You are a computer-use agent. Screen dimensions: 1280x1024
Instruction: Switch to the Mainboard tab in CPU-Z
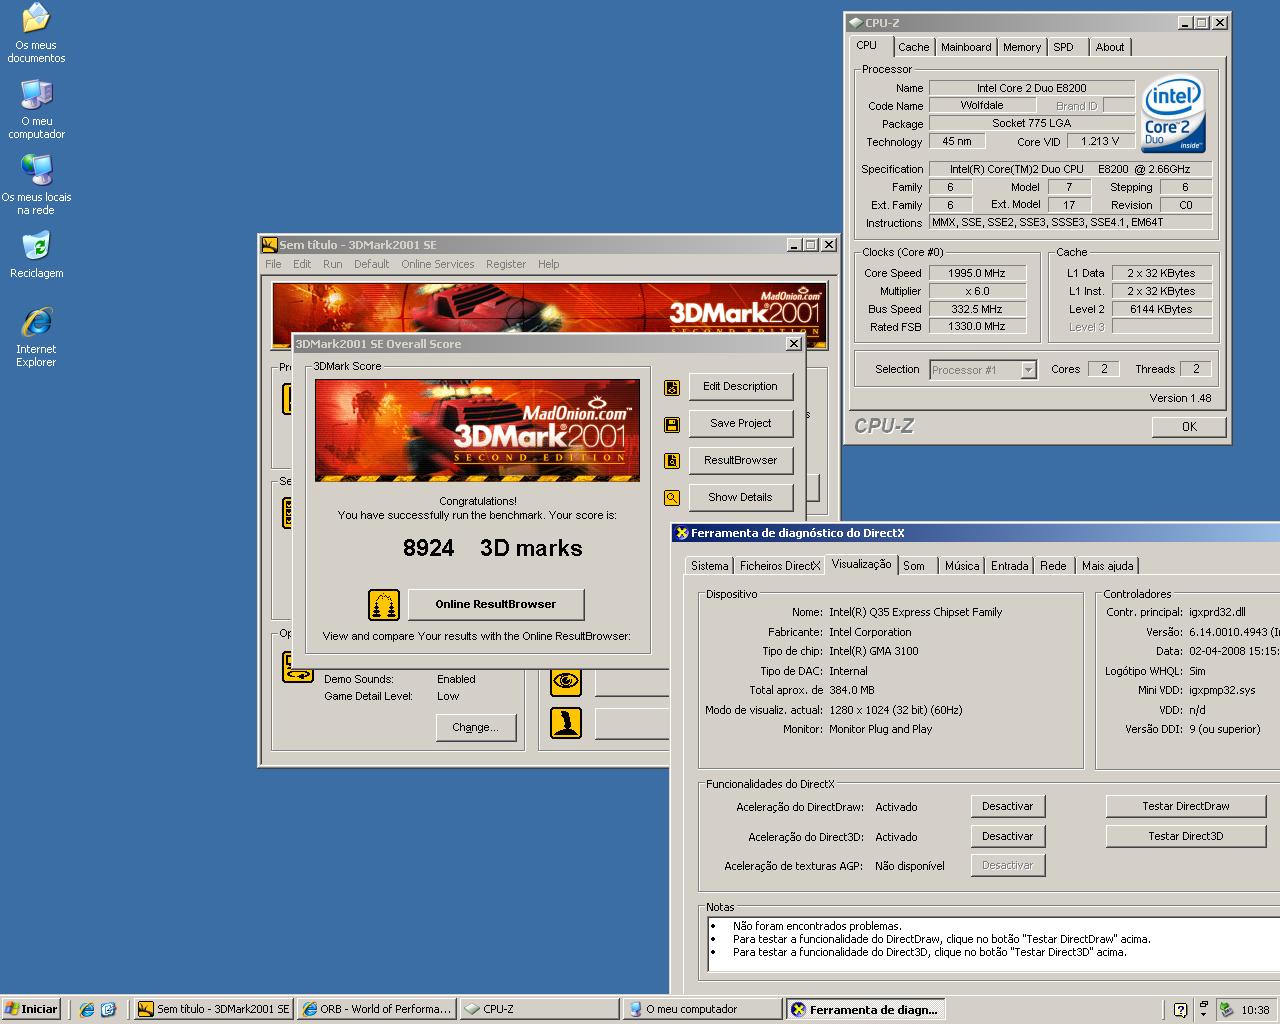coord(966,47)
